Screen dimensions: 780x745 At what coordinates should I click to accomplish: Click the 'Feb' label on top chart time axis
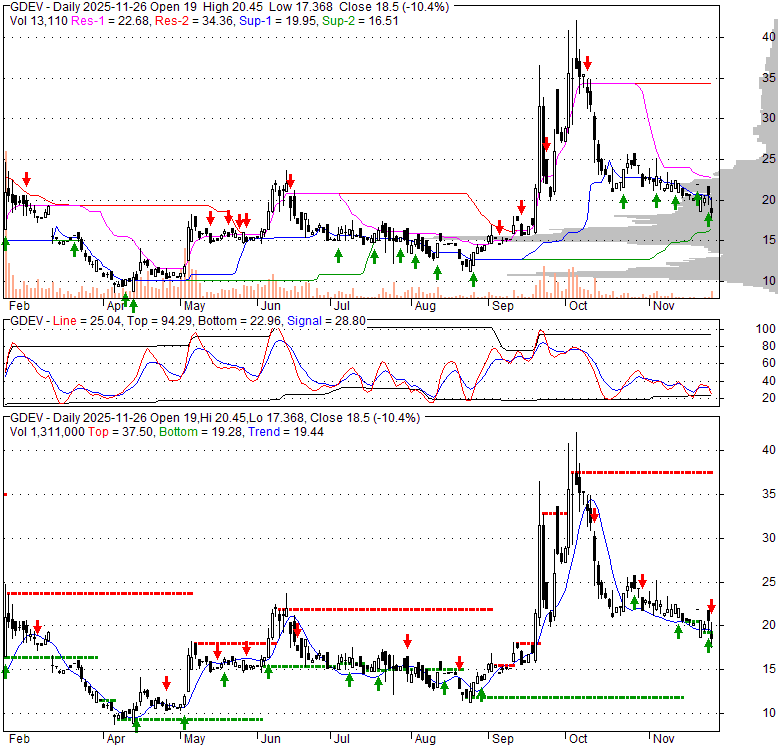pos(19,306)
